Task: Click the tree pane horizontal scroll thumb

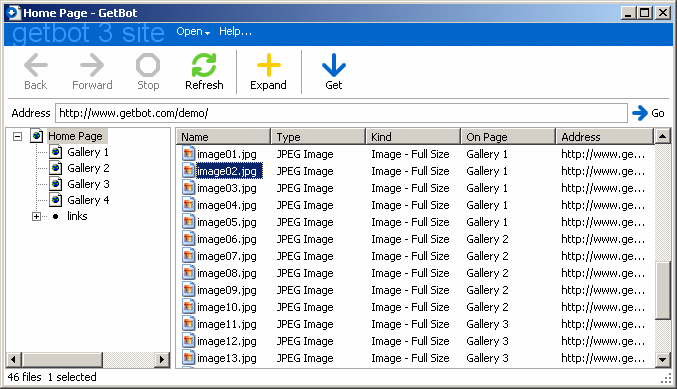Action: coord(62,359)
